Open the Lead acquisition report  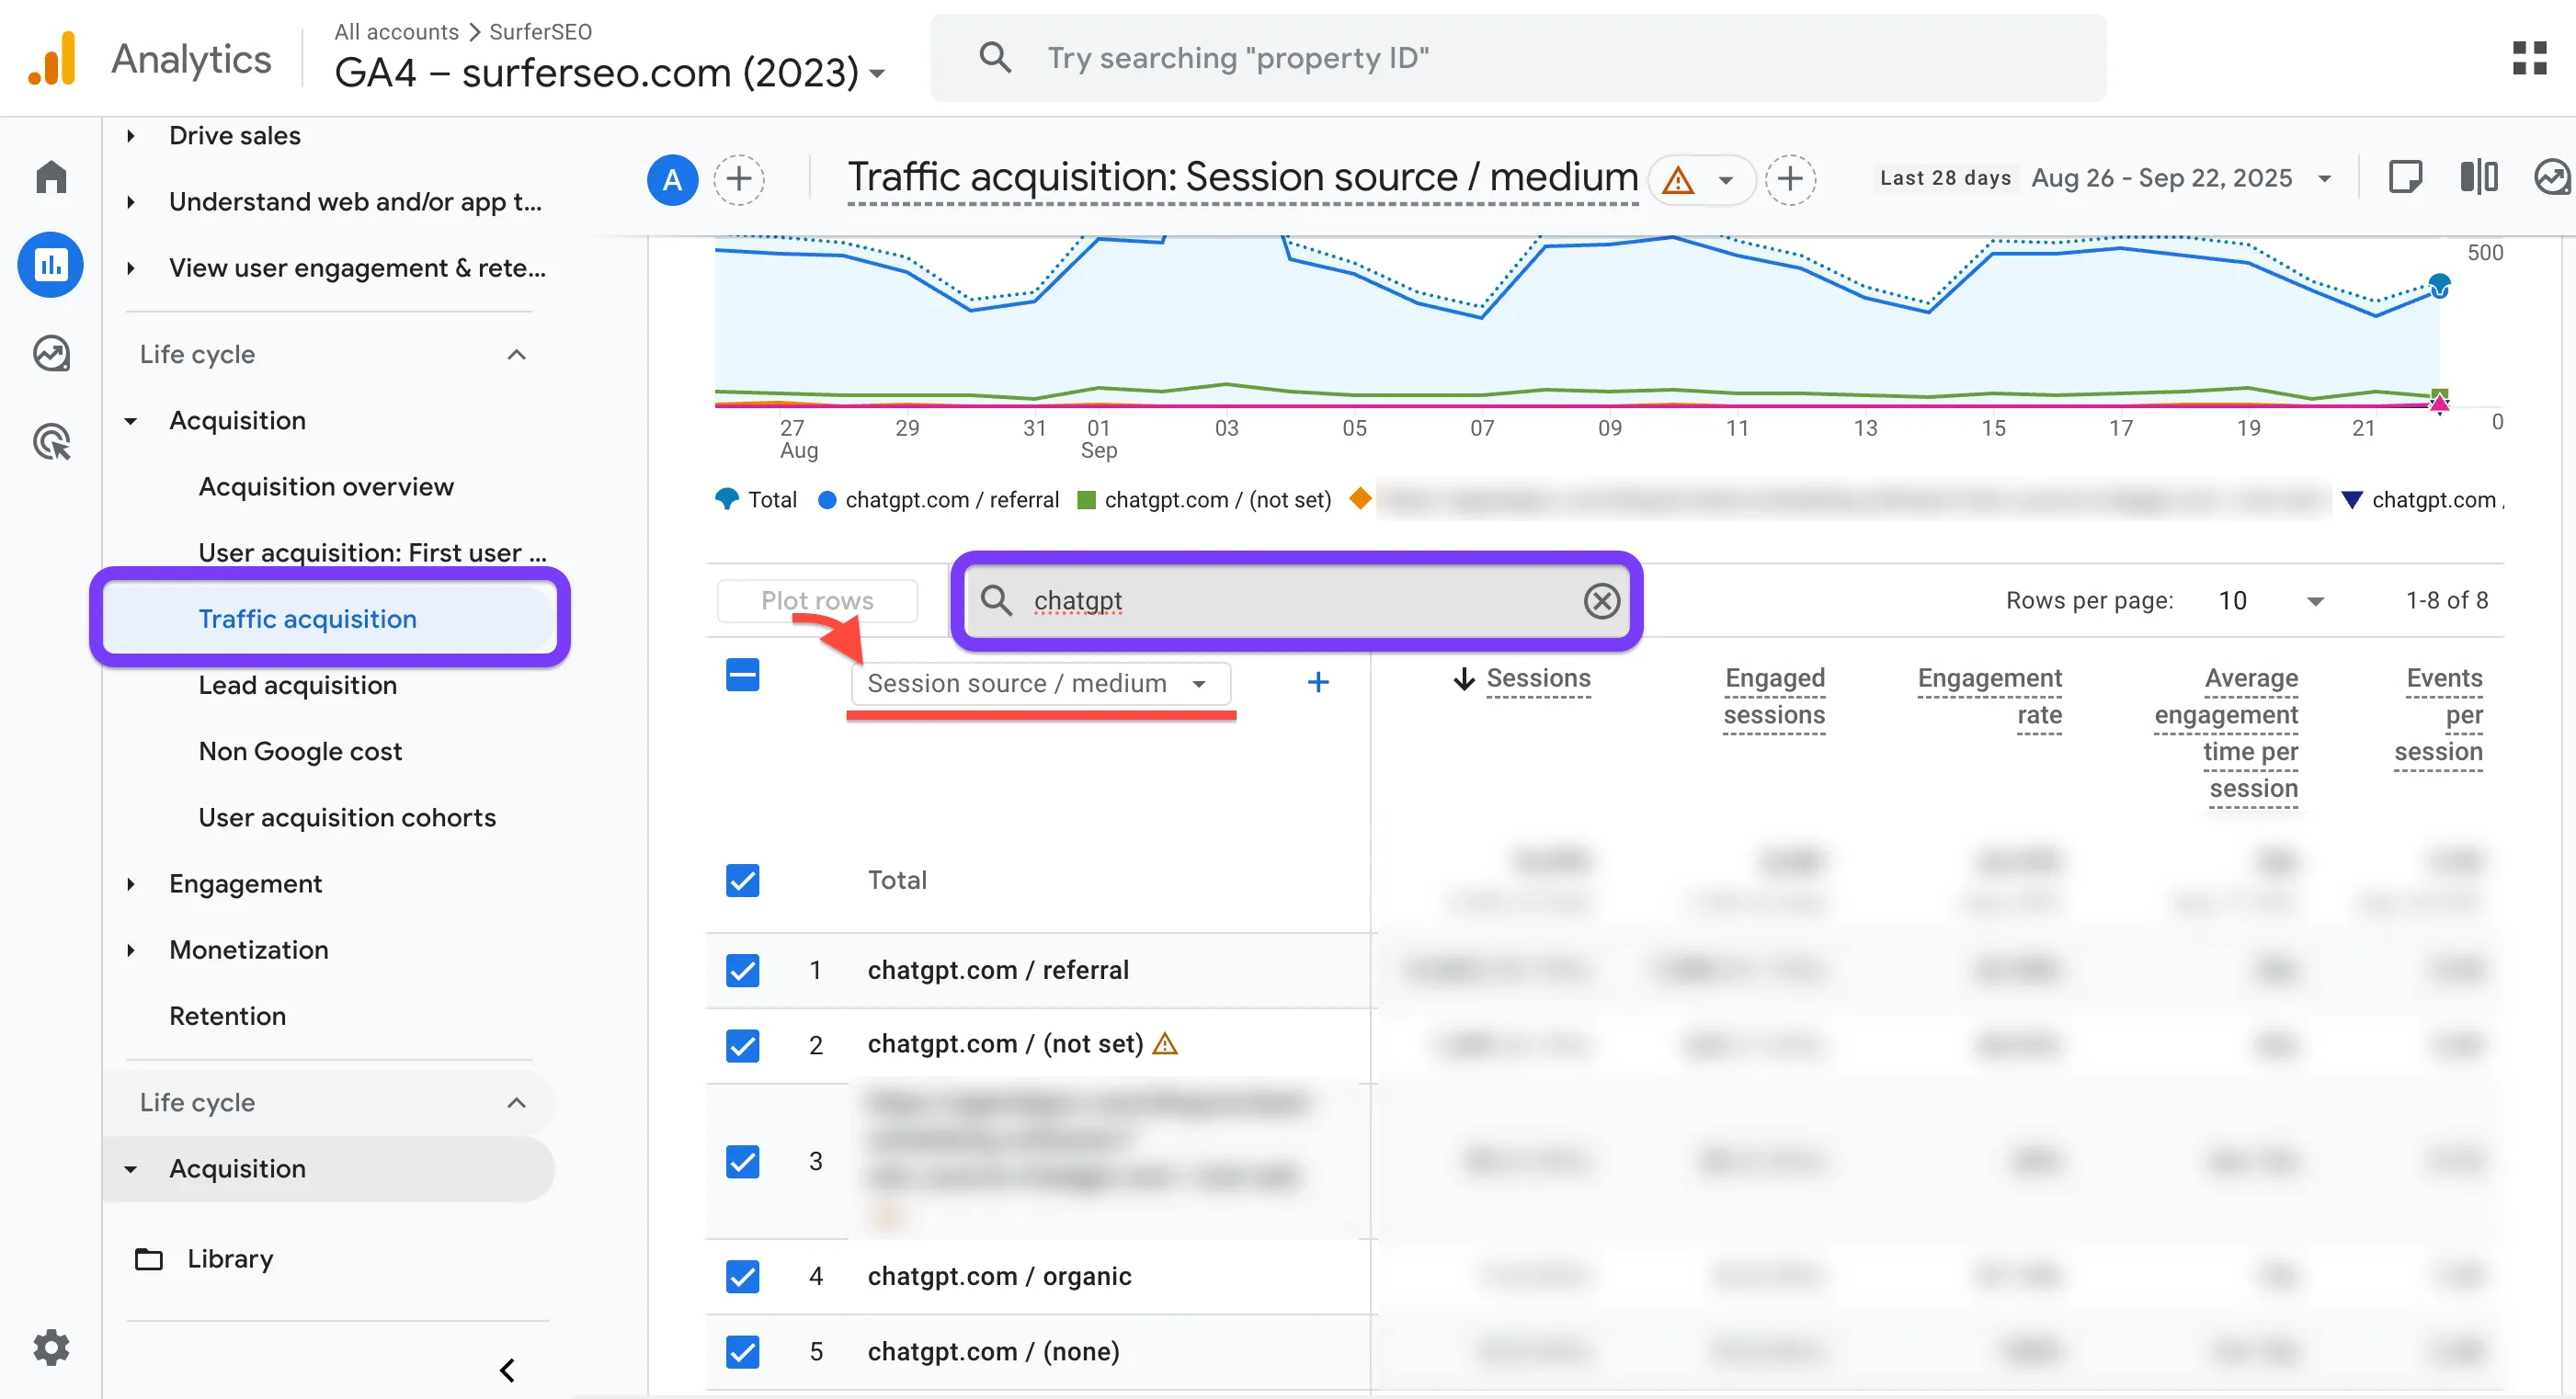(297, 685)
